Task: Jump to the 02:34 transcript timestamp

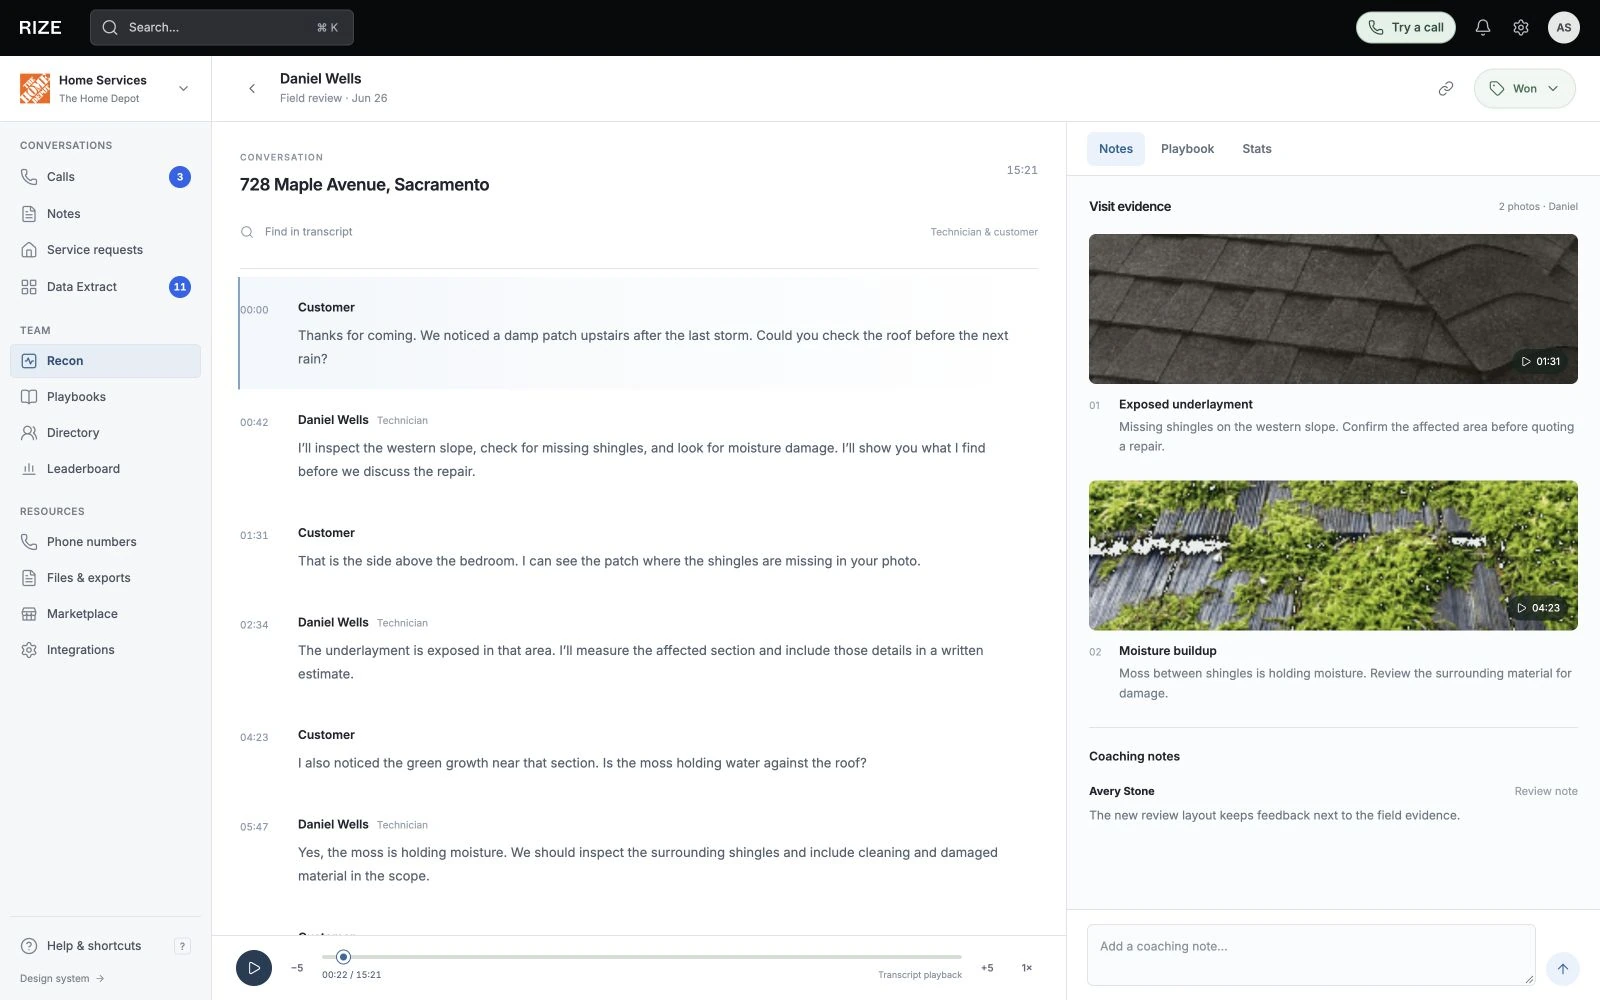Action: [254, 625]
